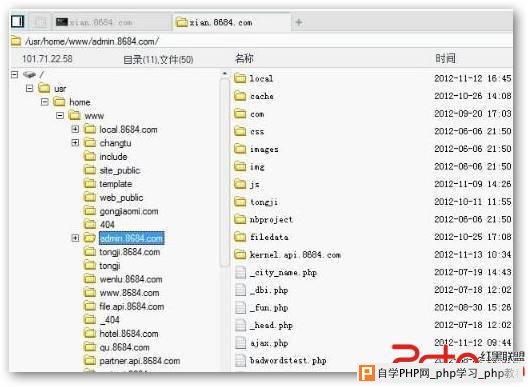Viewport: 528px width, 387px height.
Task: Sort by the 时间 column header
Action: coord(445,58)
